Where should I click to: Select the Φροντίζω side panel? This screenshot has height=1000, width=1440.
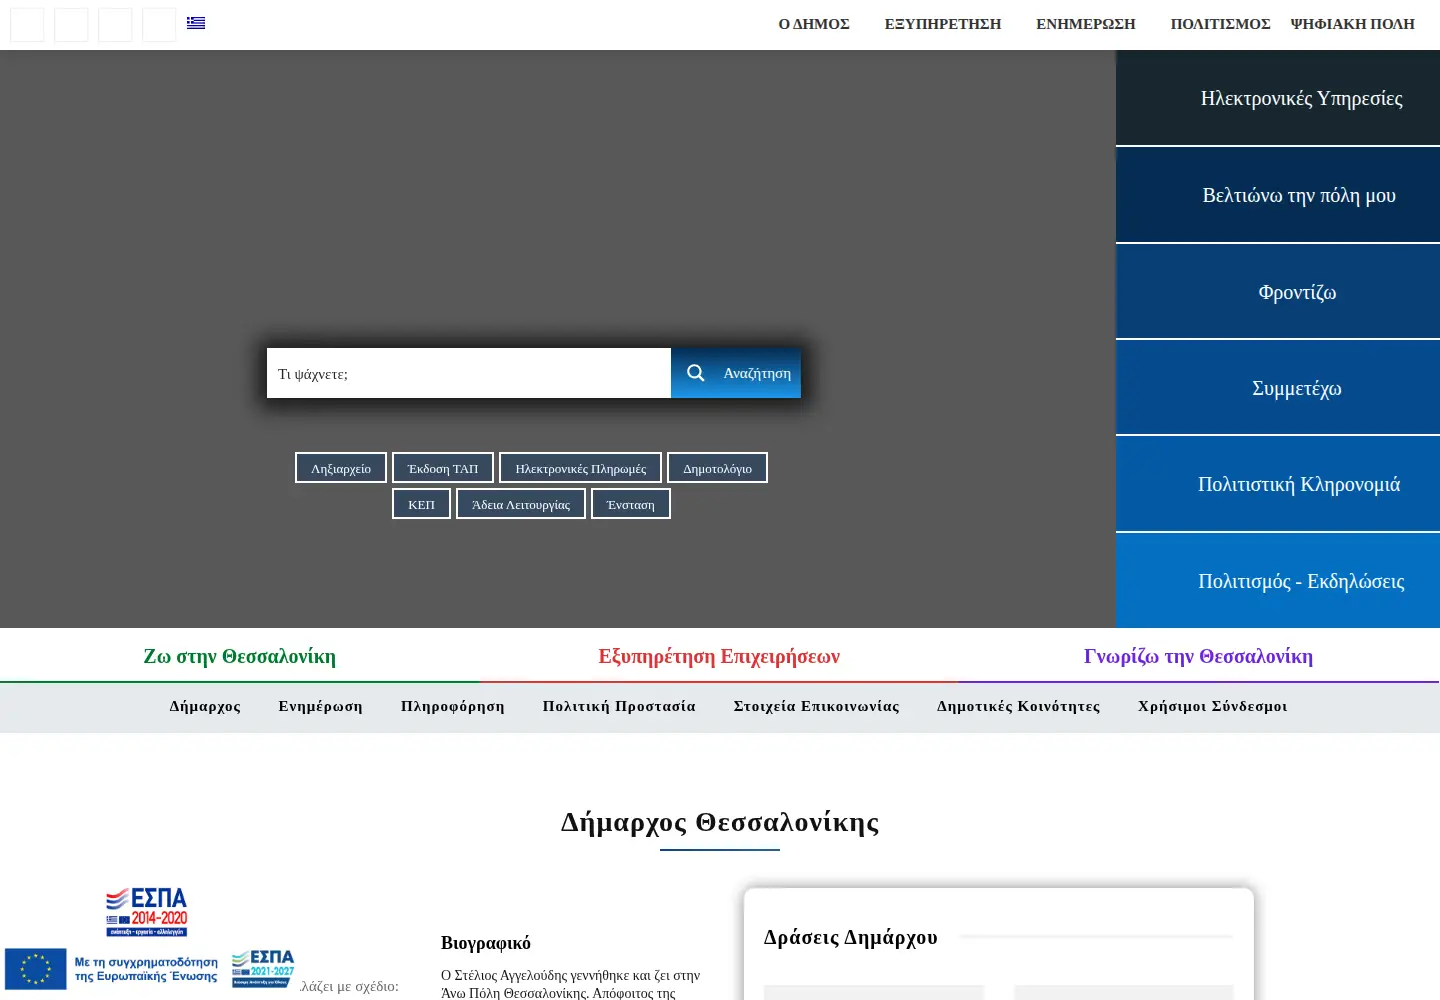1278,292
